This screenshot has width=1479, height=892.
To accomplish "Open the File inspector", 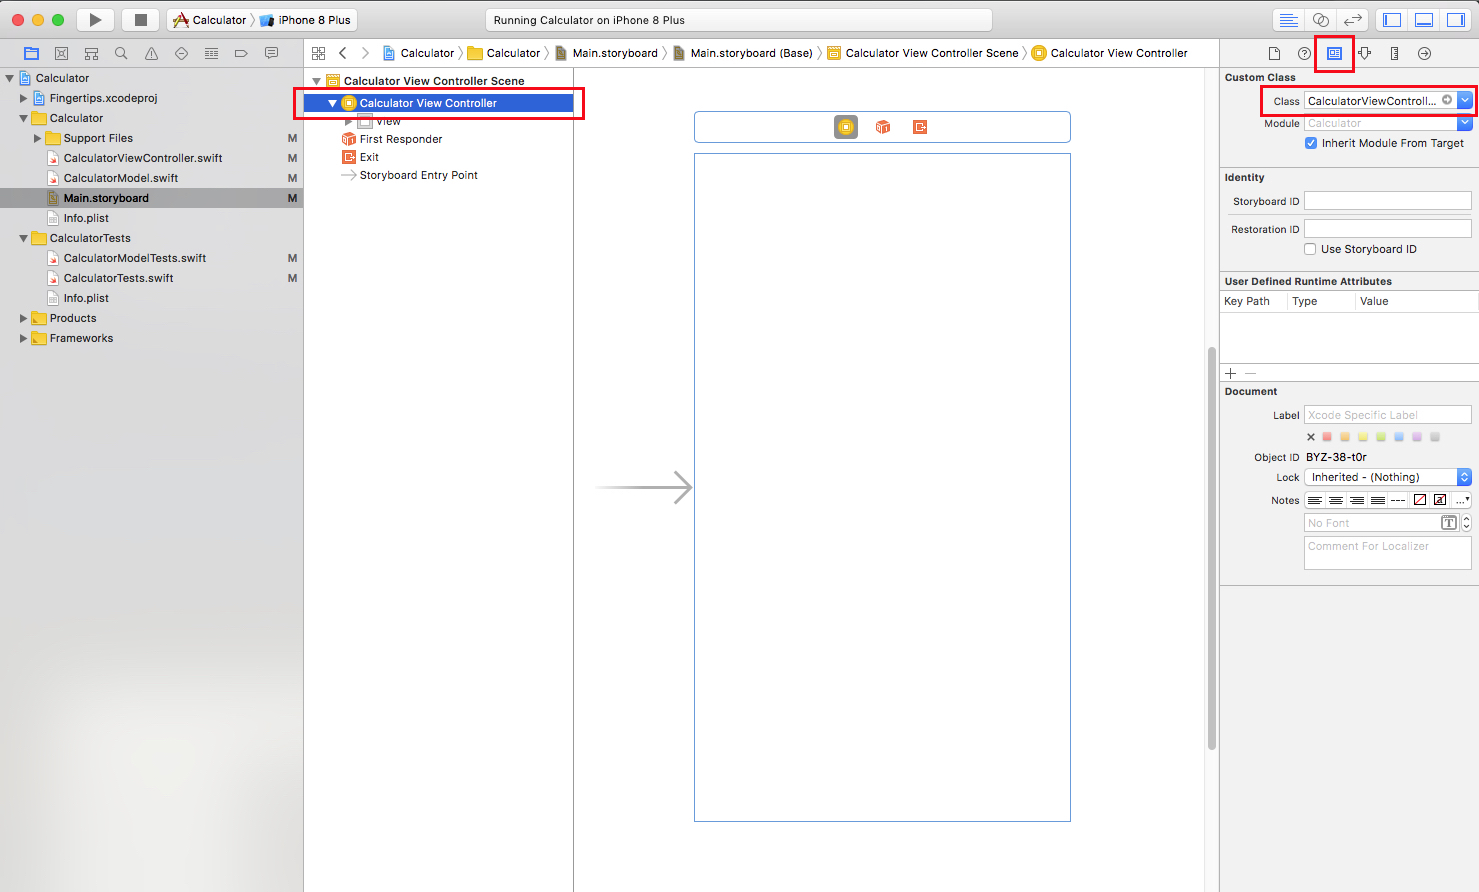I will [x=1274, y=53].
